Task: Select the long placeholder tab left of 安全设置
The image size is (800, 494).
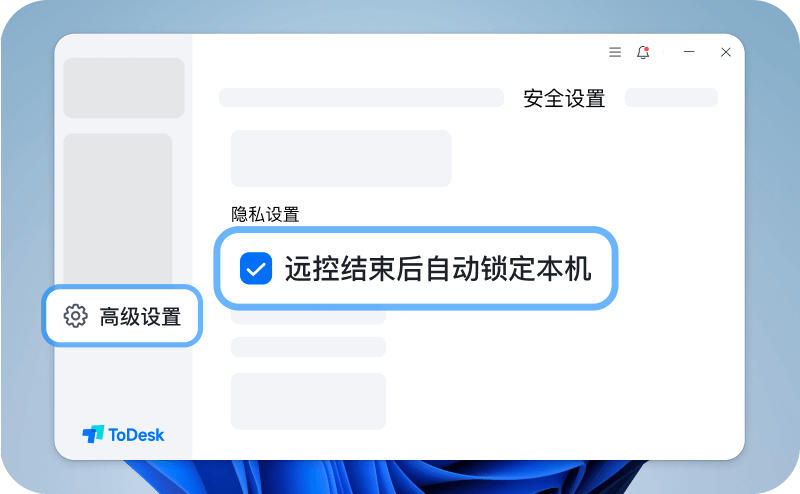Action: pyautogui.click(x=361, y=97)
